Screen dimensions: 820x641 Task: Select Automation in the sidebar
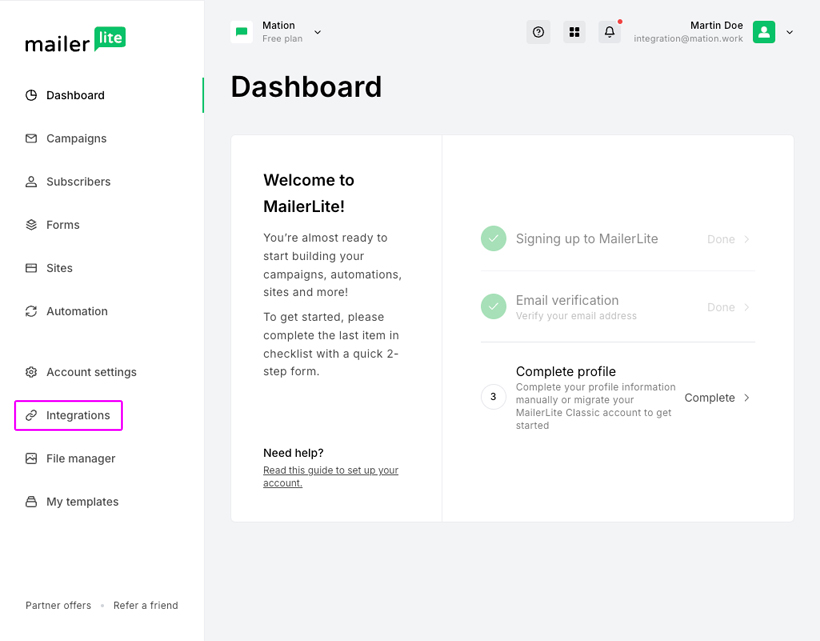(x=77, y=311)
